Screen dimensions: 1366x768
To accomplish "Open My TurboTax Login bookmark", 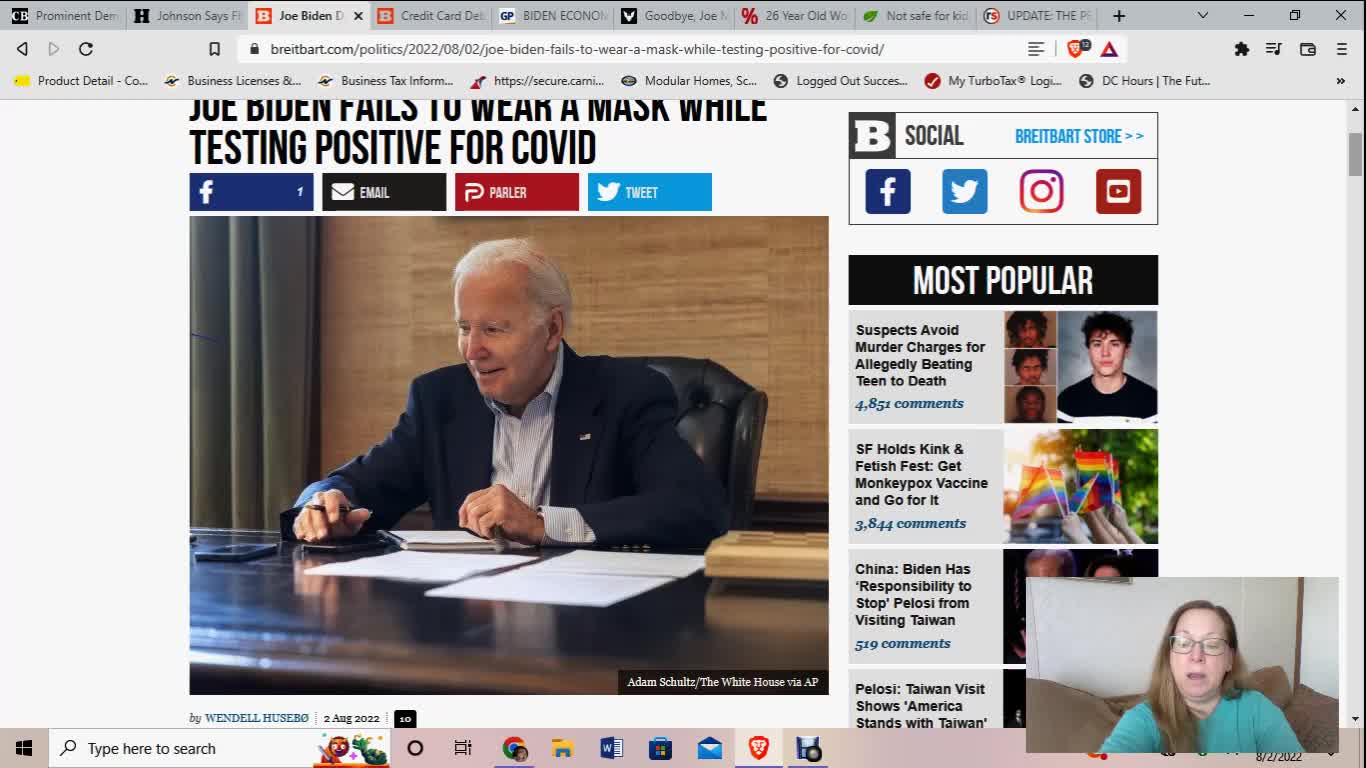I will tap(993, 81).
